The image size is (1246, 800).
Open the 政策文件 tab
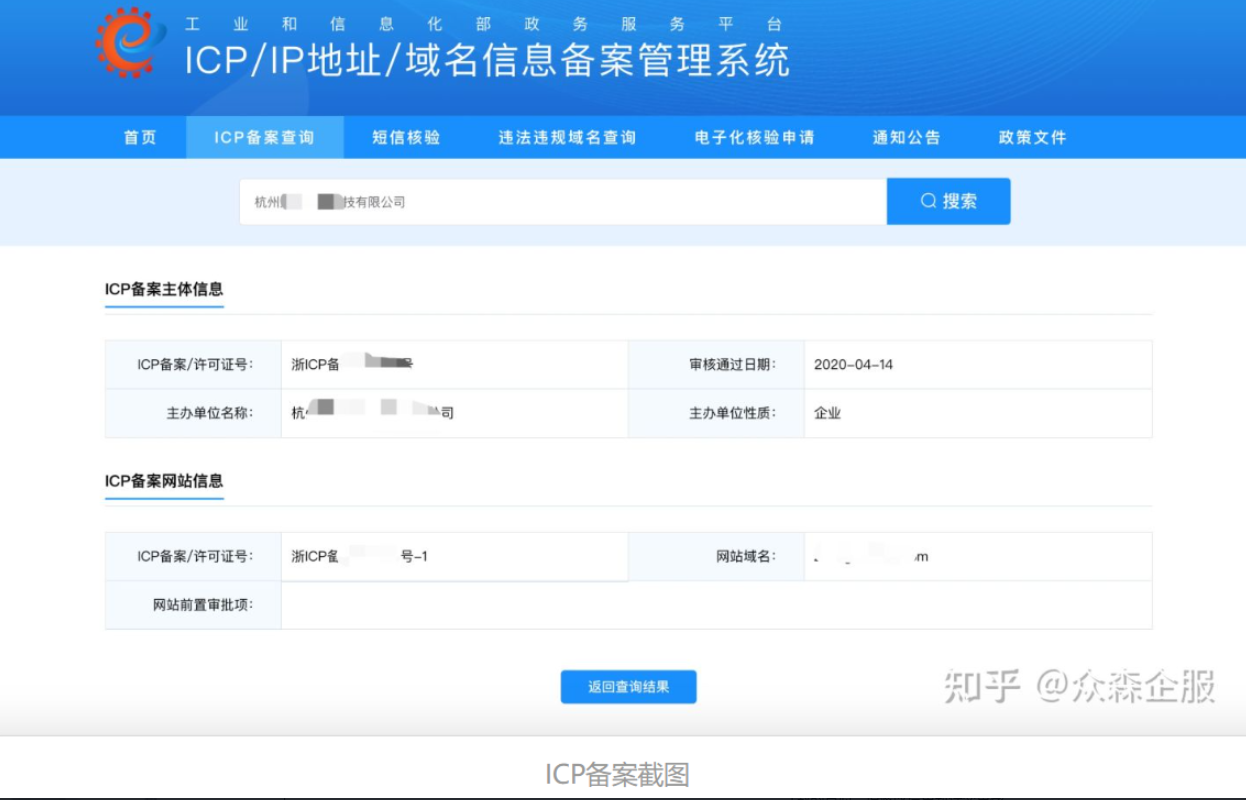click(1032, 138)
